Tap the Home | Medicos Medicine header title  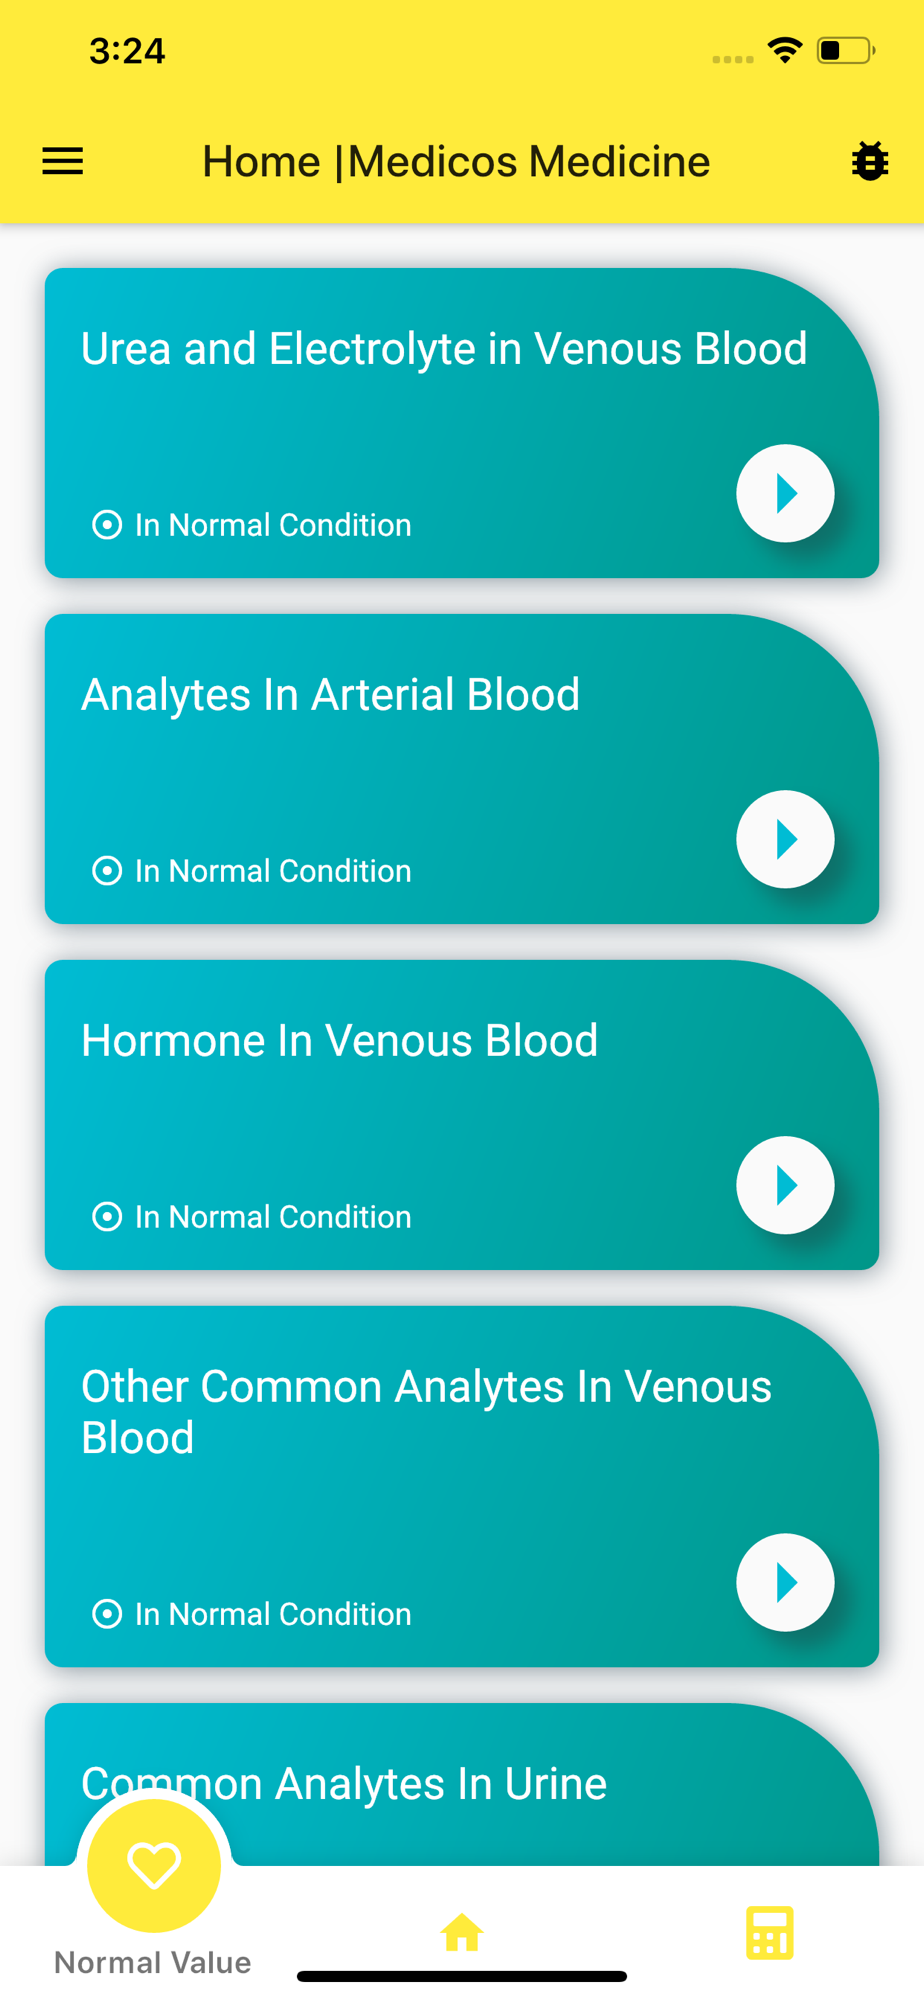pos(456,161)
